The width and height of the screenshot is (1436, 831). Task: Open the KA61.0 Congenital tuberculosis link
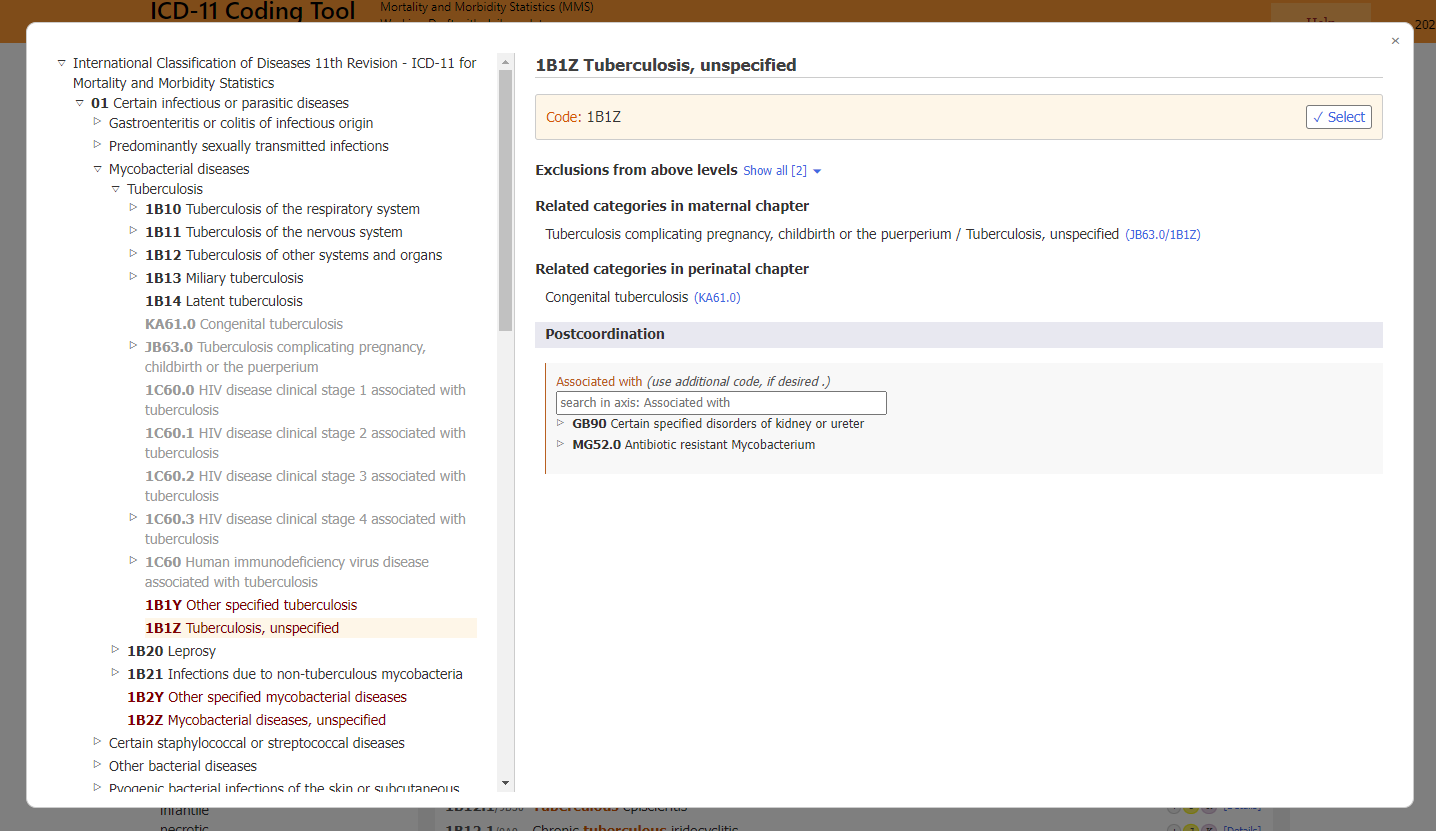717,297
